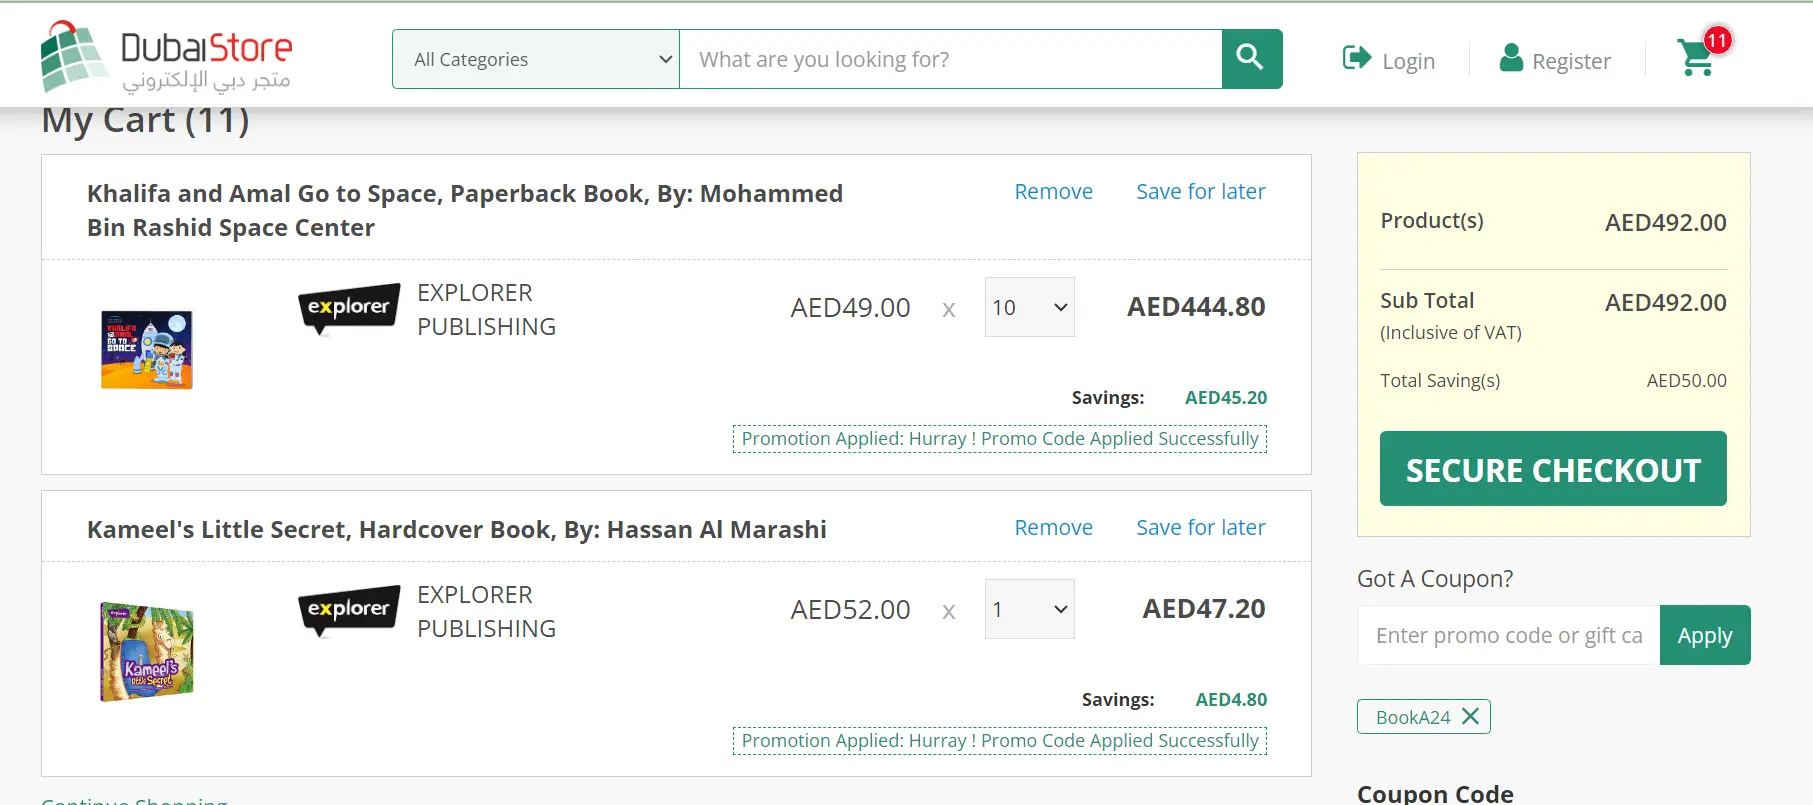
Task: Apply the promo code
Action: click(1705, 635)
